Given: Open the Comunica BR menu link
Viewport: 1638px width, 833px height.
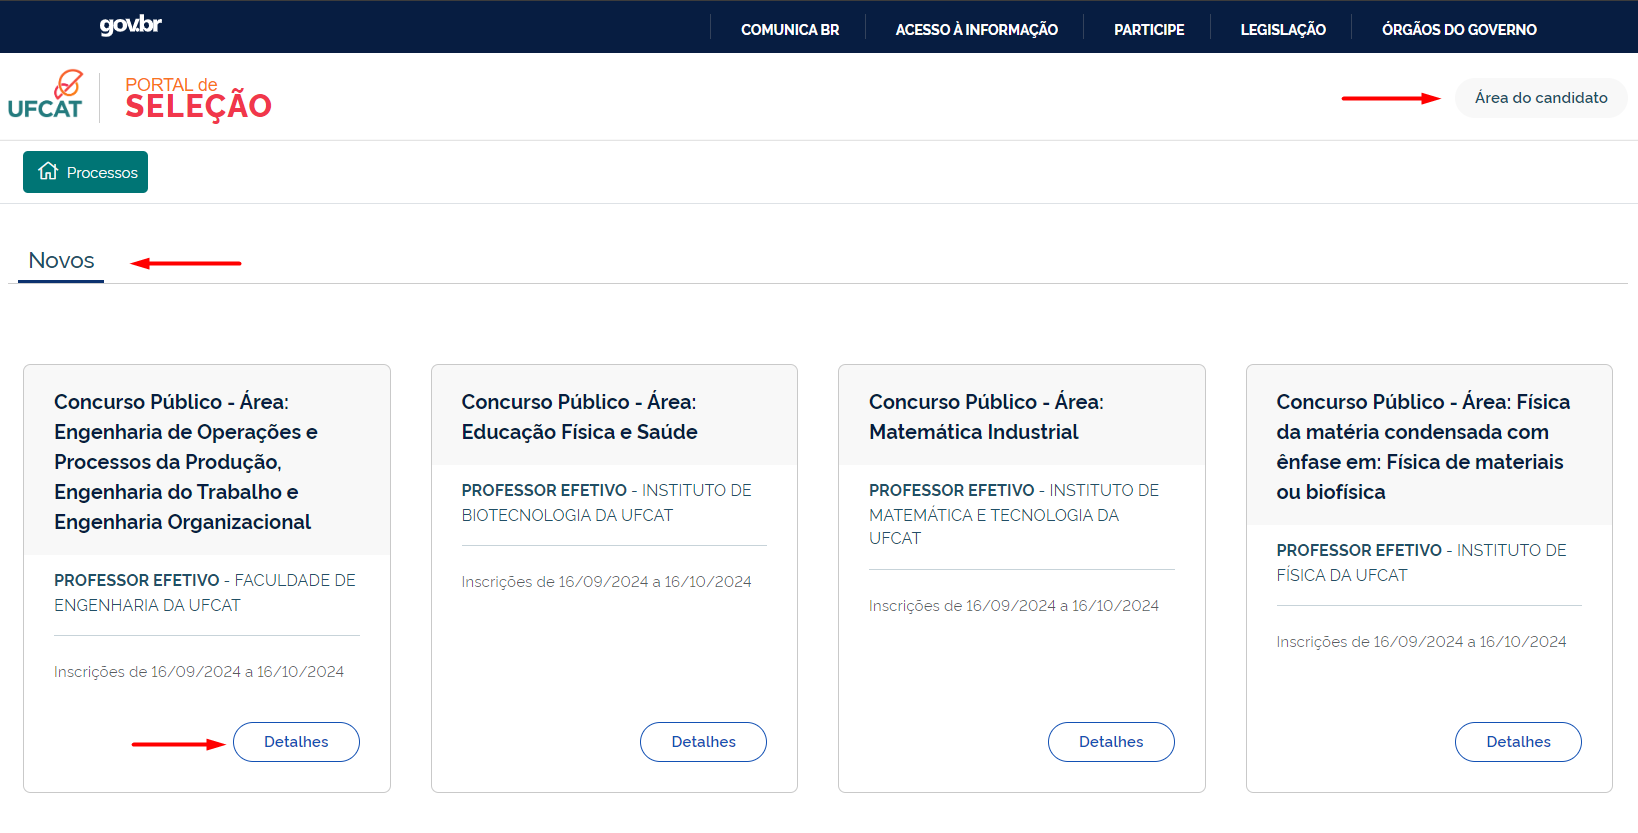Looking at the screenshot, I should tap(790, 30).
